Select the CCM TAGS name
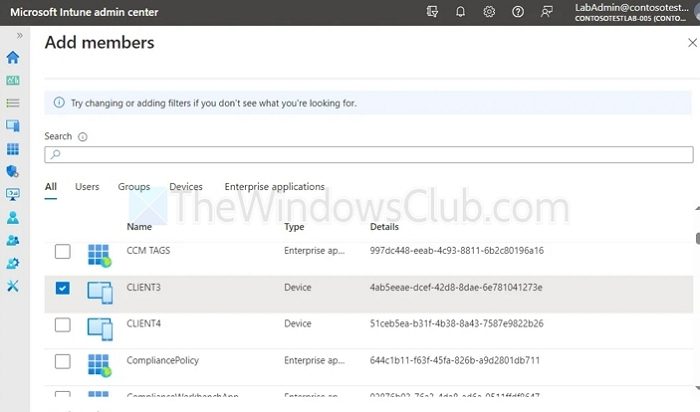The width and height of the screenshot is (700, 412). [148, 250]
